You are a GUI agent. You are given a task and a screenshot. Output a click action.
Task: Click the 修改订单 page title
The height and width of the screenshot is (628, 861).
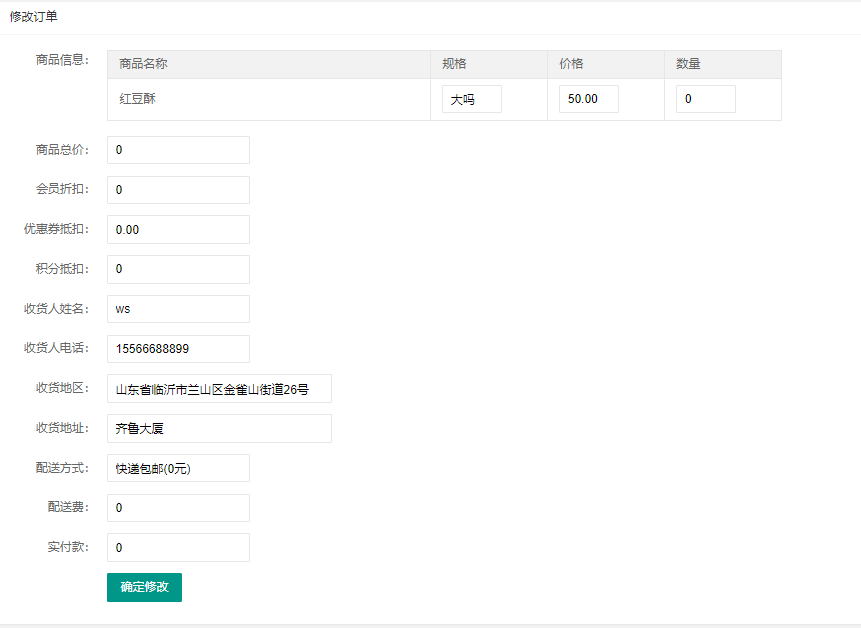coord(33,16)
